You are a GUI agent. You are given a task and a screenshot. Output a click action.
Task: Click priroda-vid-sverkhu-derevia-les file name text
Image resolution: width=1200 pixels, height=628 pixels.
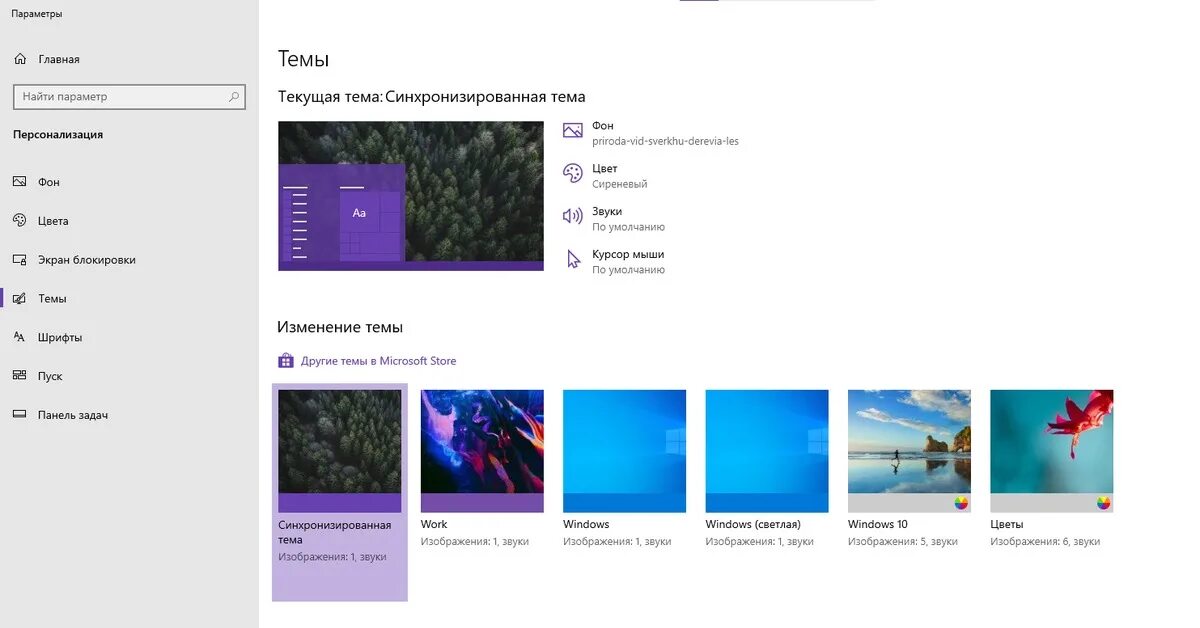pos(665,141)
